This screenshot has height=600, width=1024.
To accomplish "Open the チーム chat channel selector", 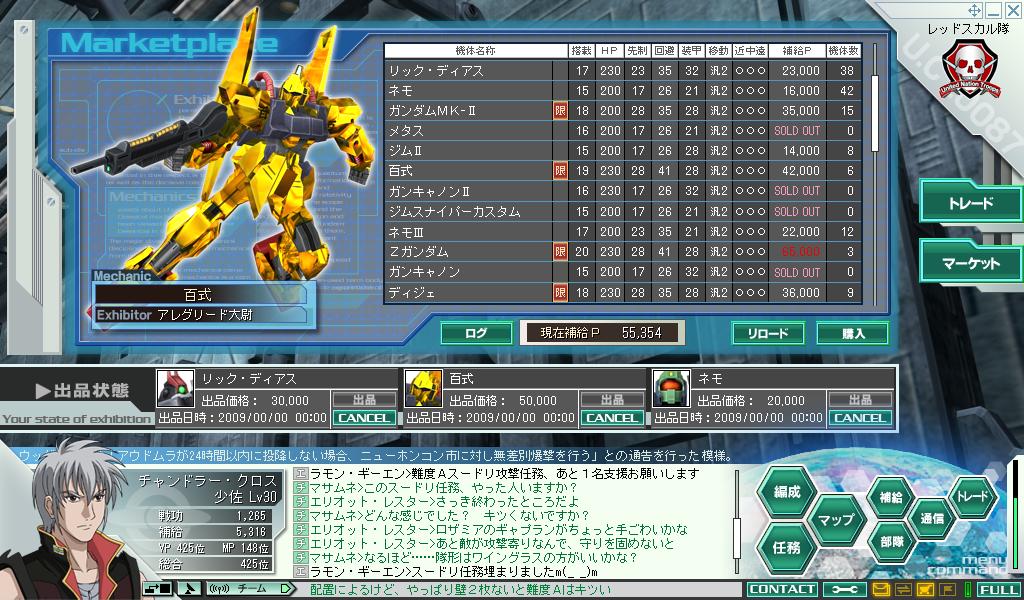I will coord(251,589).
